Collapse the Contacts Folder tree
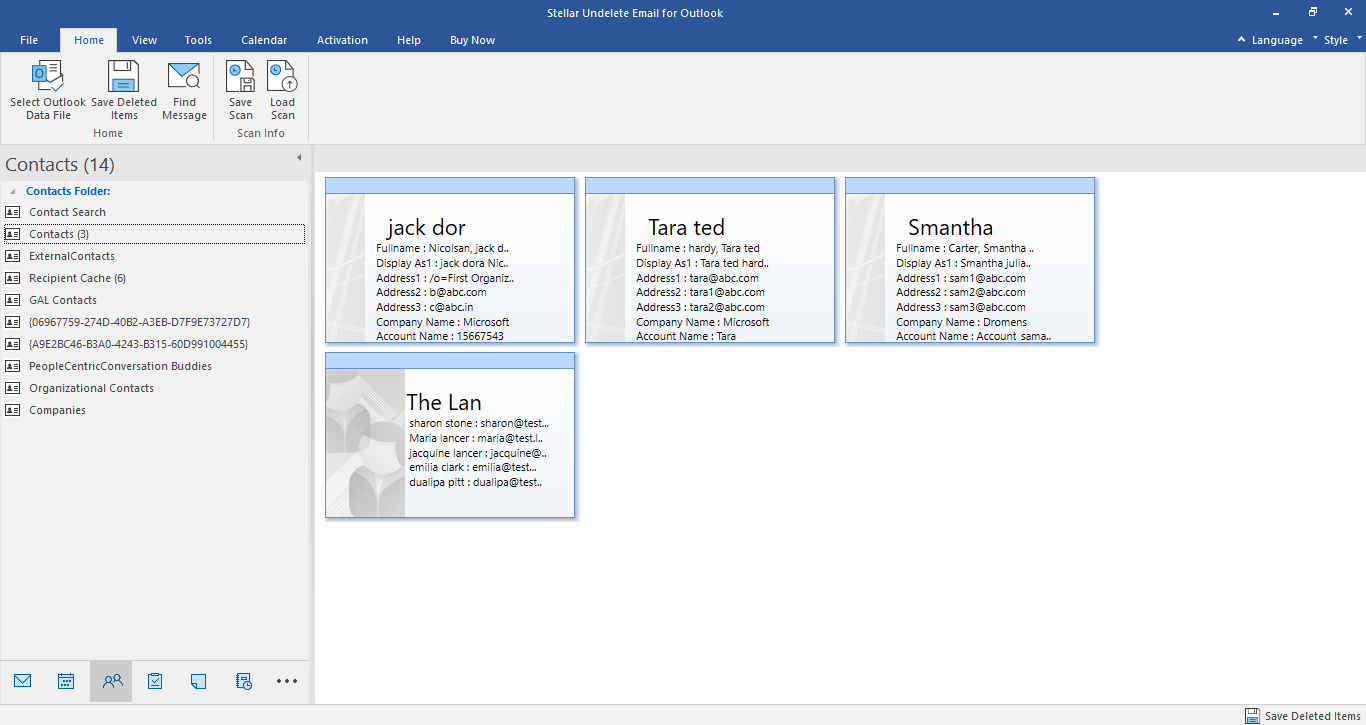Screen dimensions: 1366x725 [12, 191]
